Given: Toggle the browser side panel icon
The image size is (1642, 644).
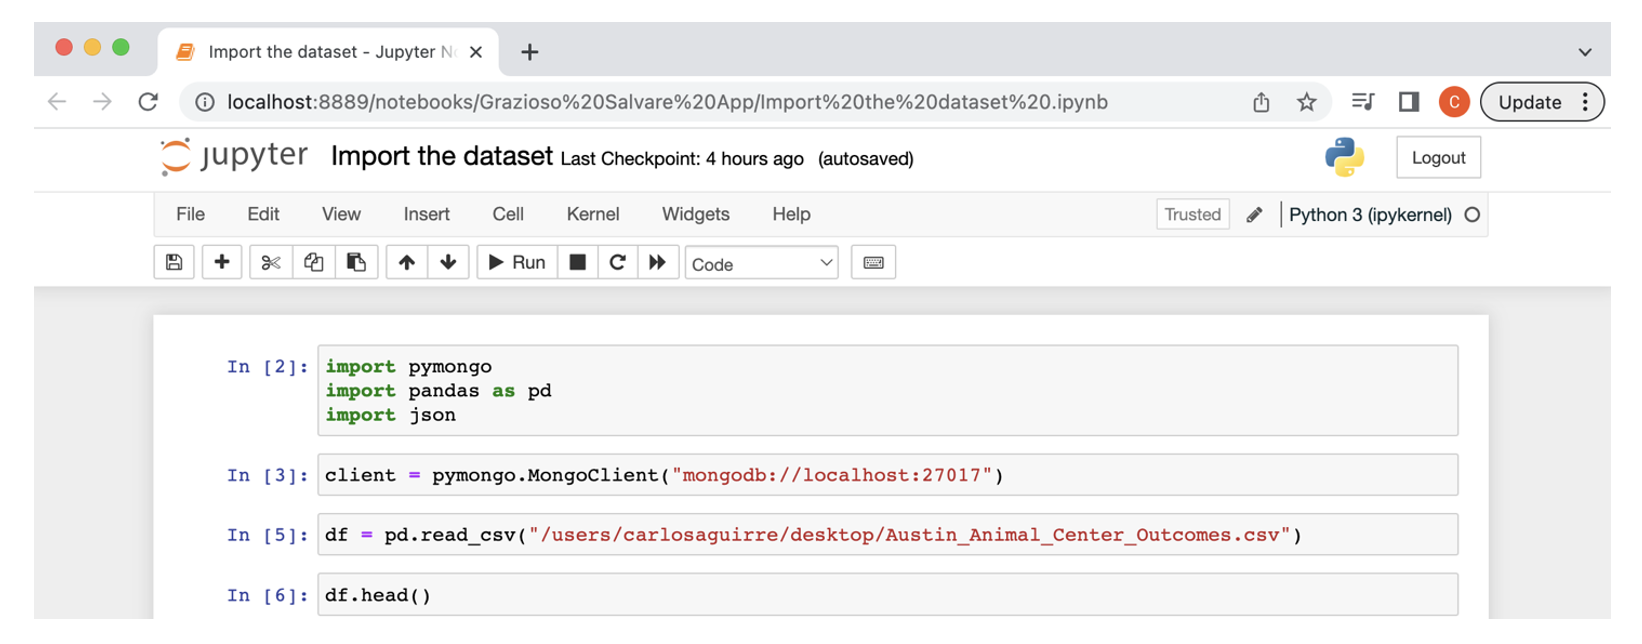Looking at the screenshot, I should [x=1409, y=101].
